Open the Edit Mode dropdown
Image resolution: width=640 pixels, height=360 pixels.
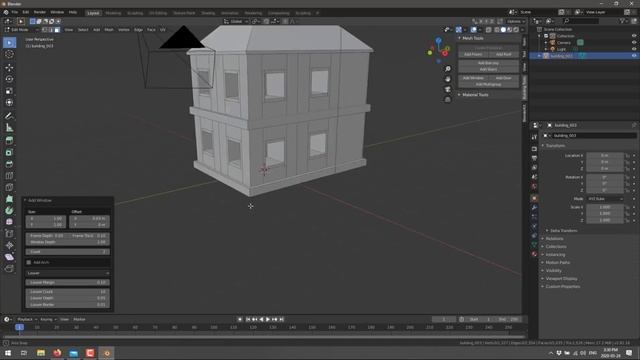coord(21,29)
